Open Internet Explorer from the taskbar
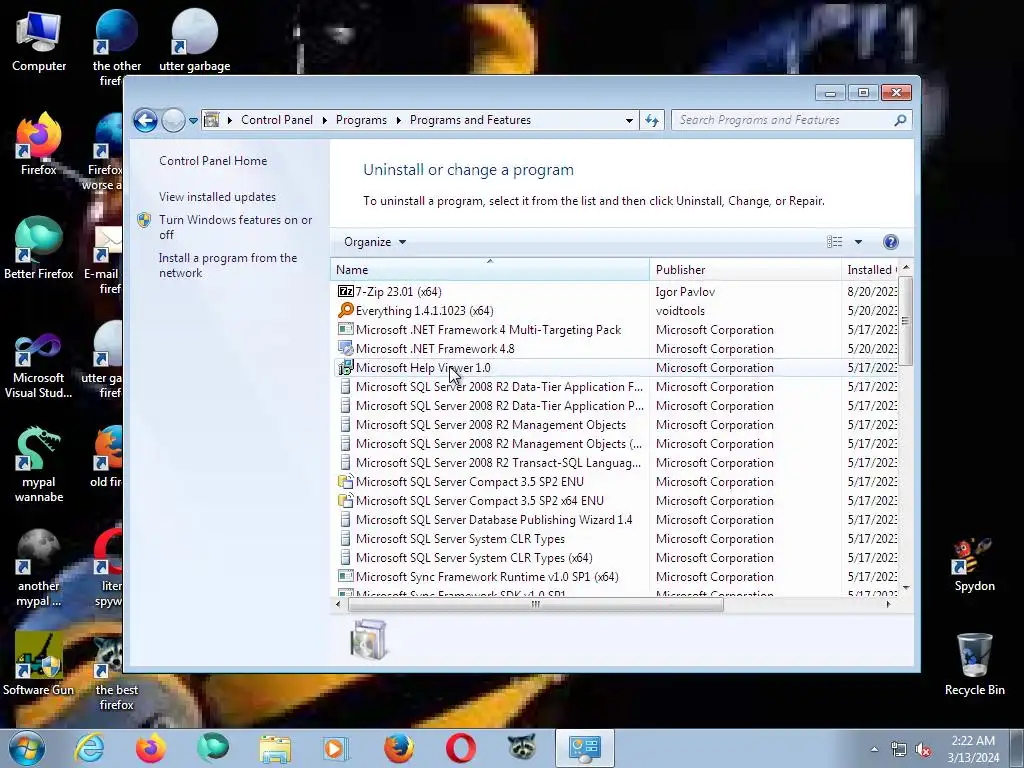 (89, 748)
